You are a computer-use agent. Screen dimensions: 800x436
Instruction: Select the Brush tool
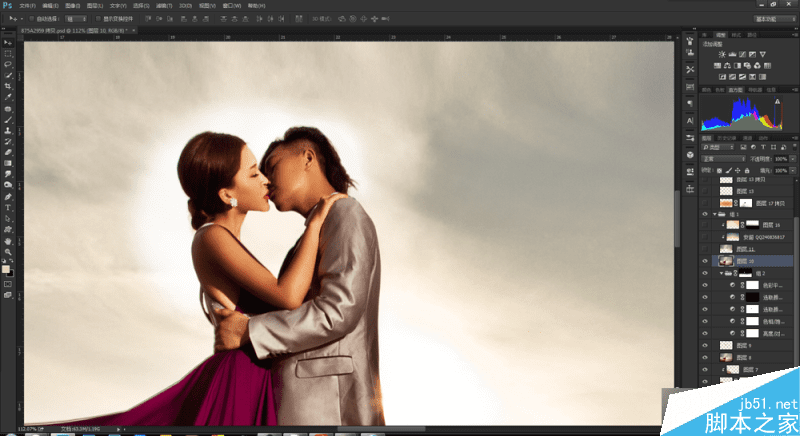click(8, 119)
